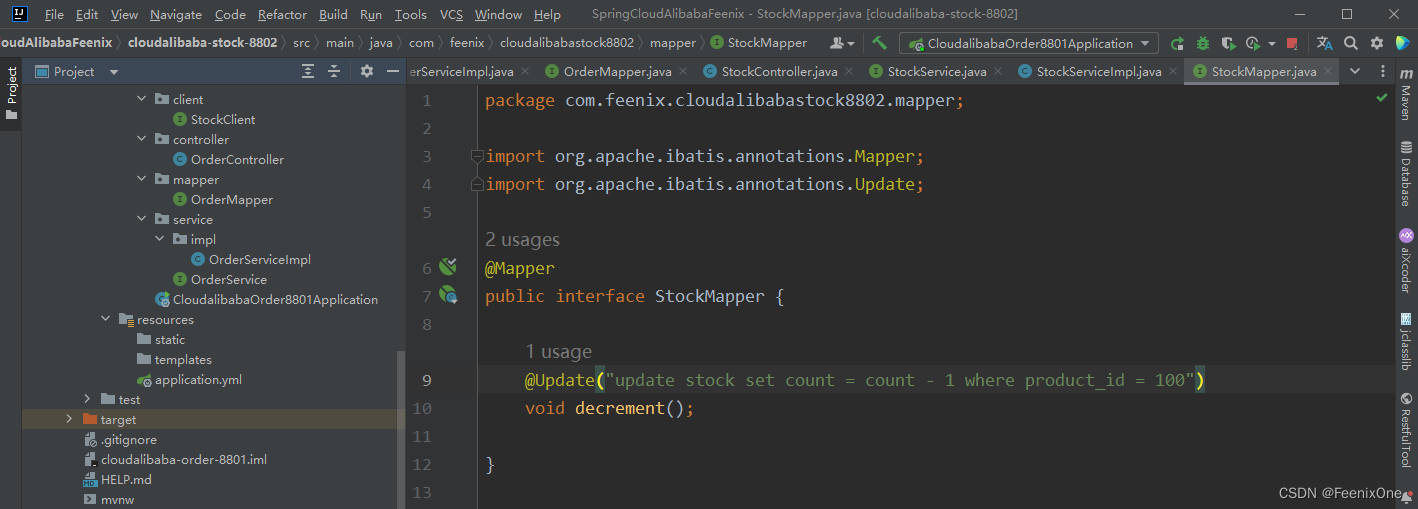Expand the target folder
This screenshot has width=1418, height=509.
69,419
